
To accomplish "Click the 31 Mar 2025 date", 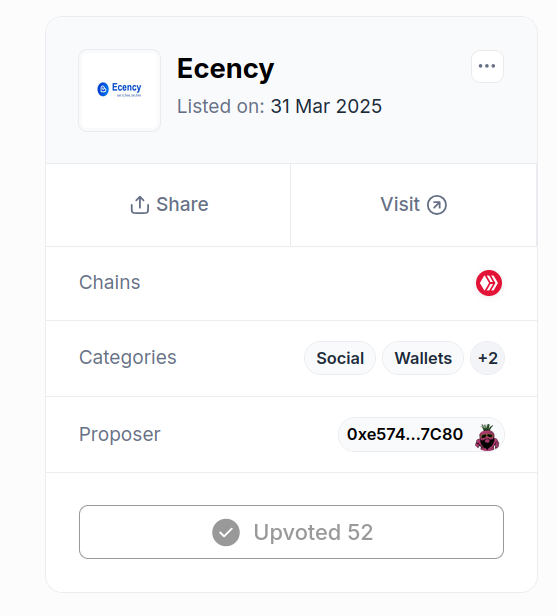I will coord(326,106).
